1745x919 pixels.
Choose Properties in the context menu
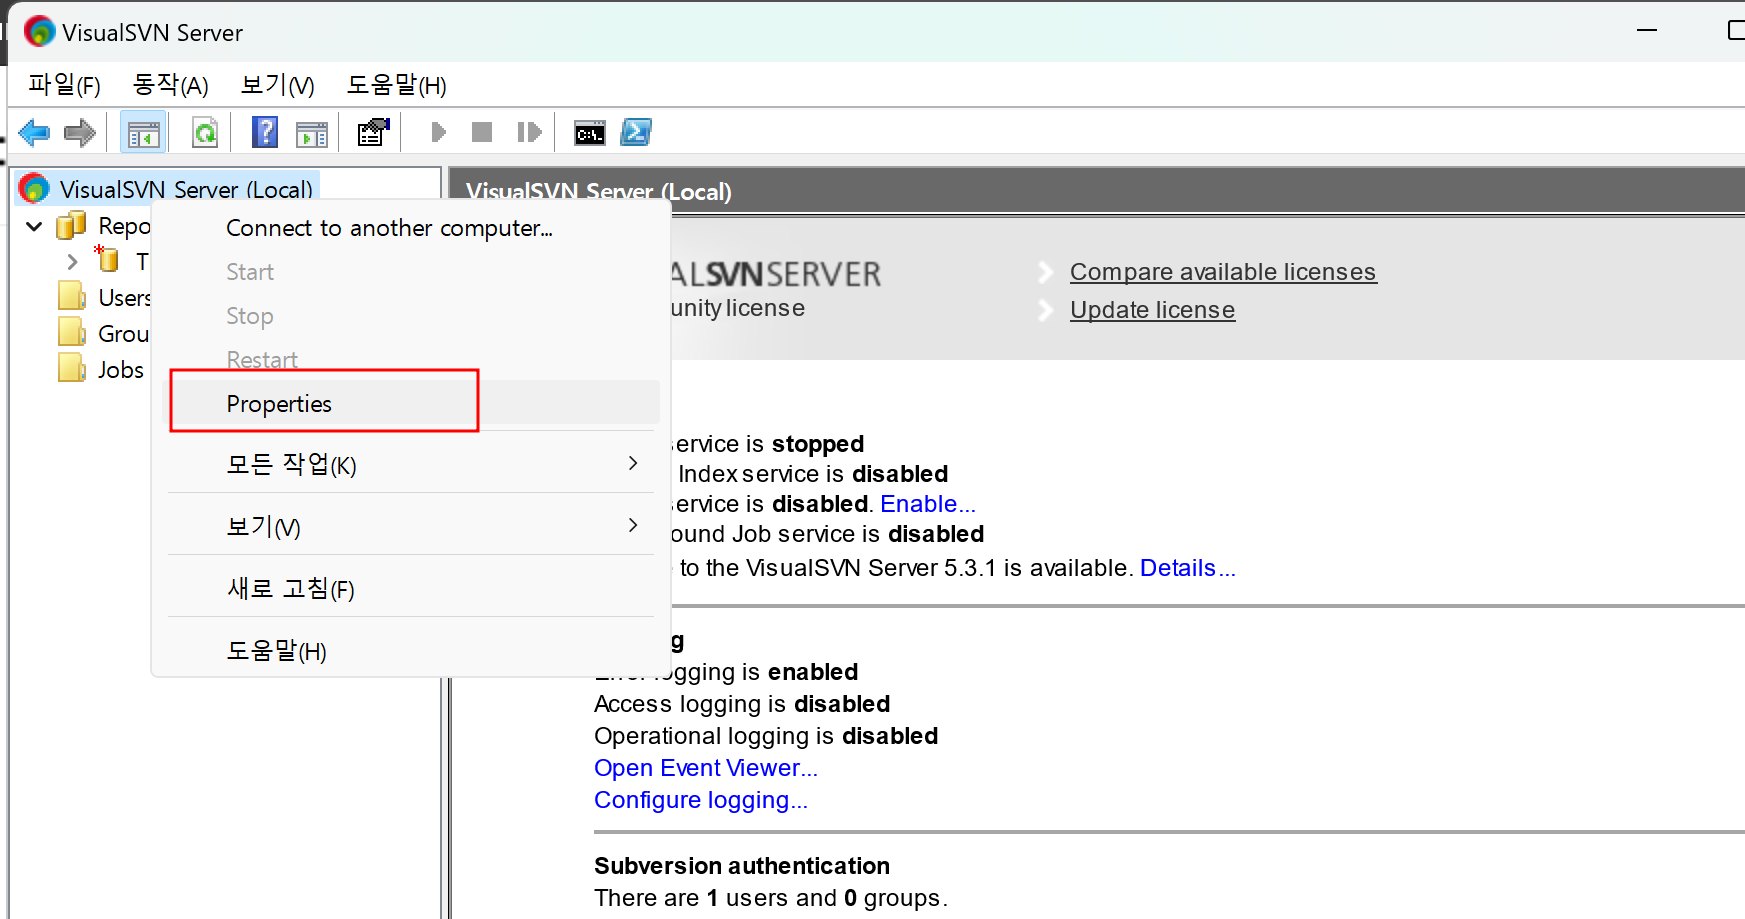click(412, 404)
